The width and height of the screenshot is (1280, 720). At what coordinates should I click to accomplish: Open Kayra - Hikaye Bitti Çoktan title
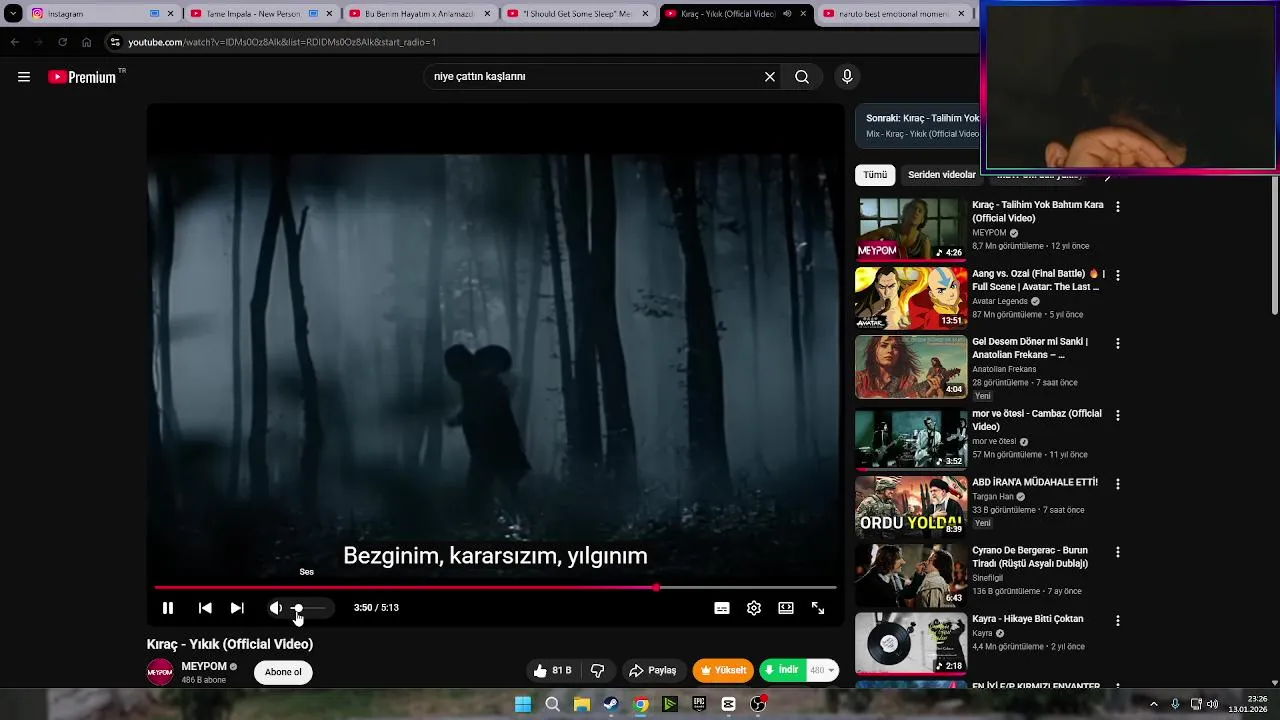coord(1028,619)
